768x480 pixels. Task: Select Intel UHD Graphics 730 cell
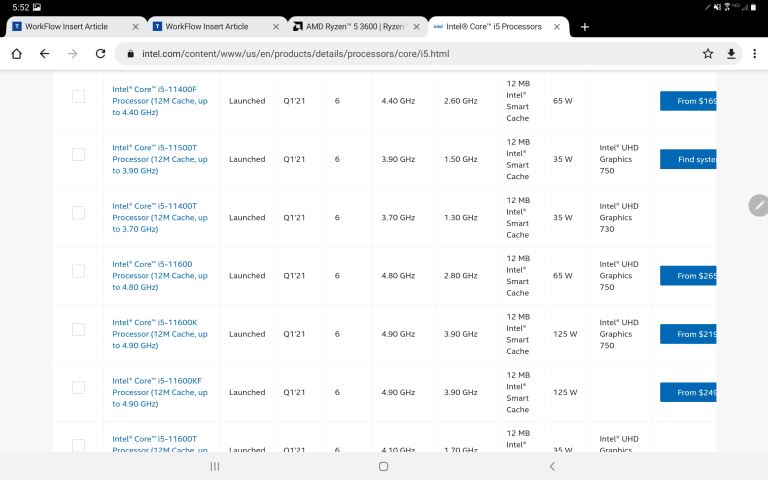(x=619, y=217)
